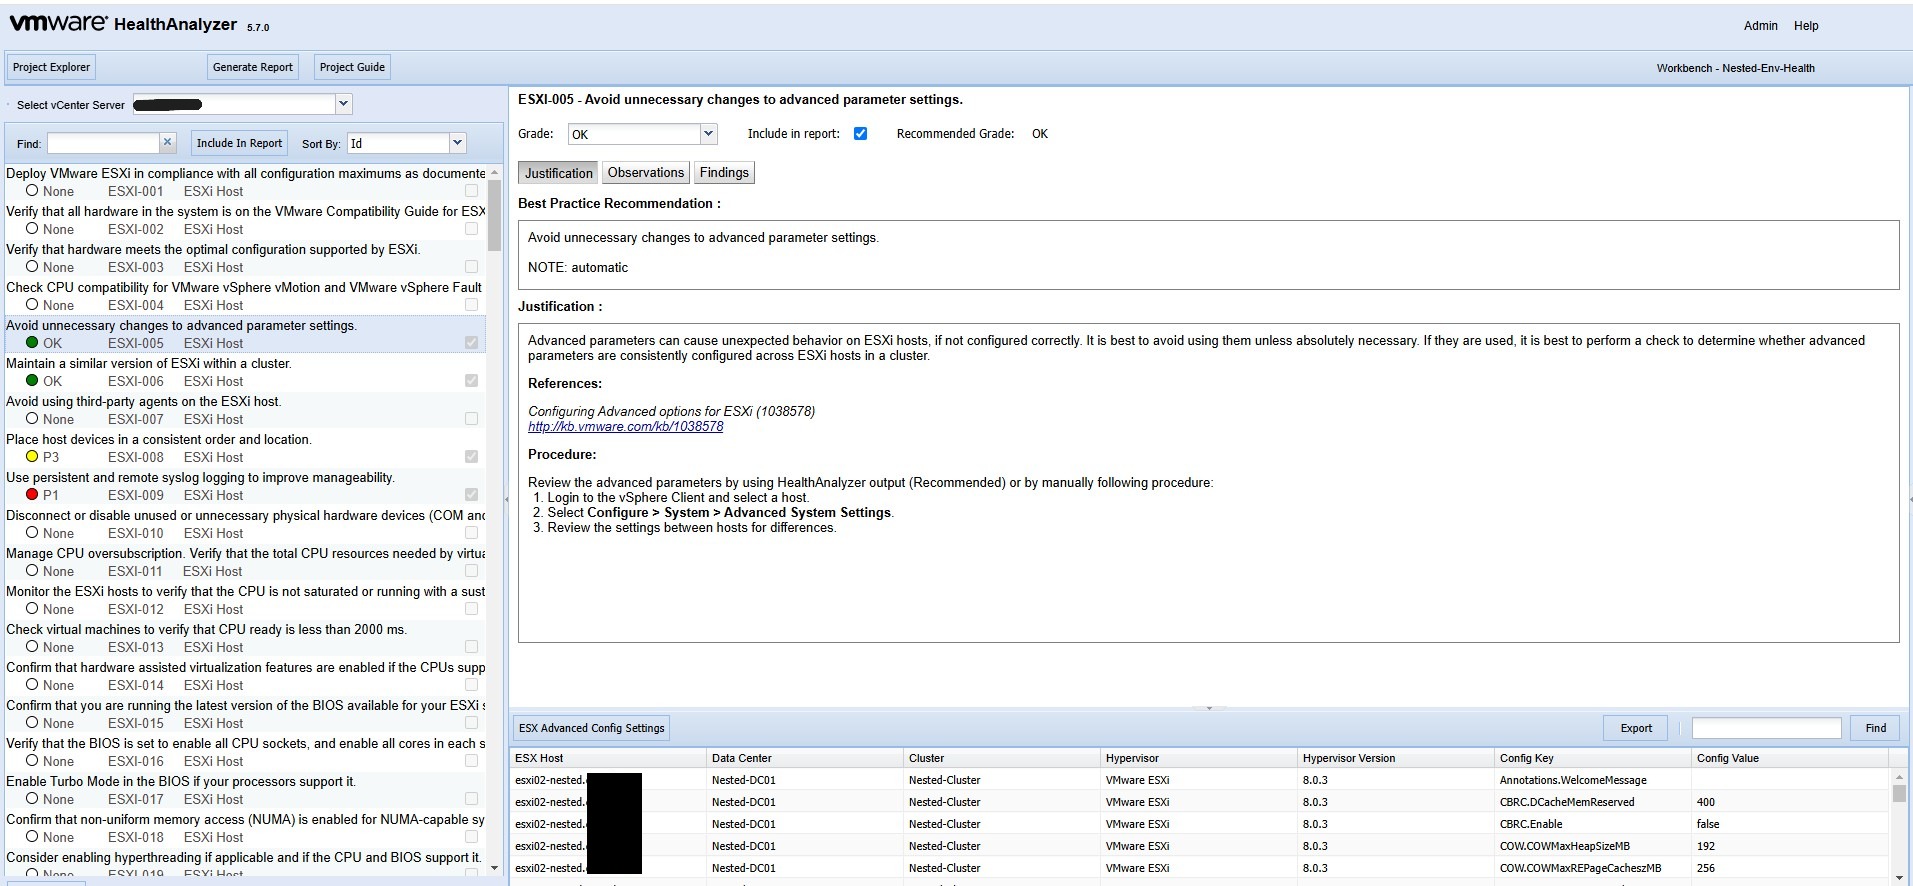Open the Sort By dropdown
The image size is (1913, 886).
point(457,143)
